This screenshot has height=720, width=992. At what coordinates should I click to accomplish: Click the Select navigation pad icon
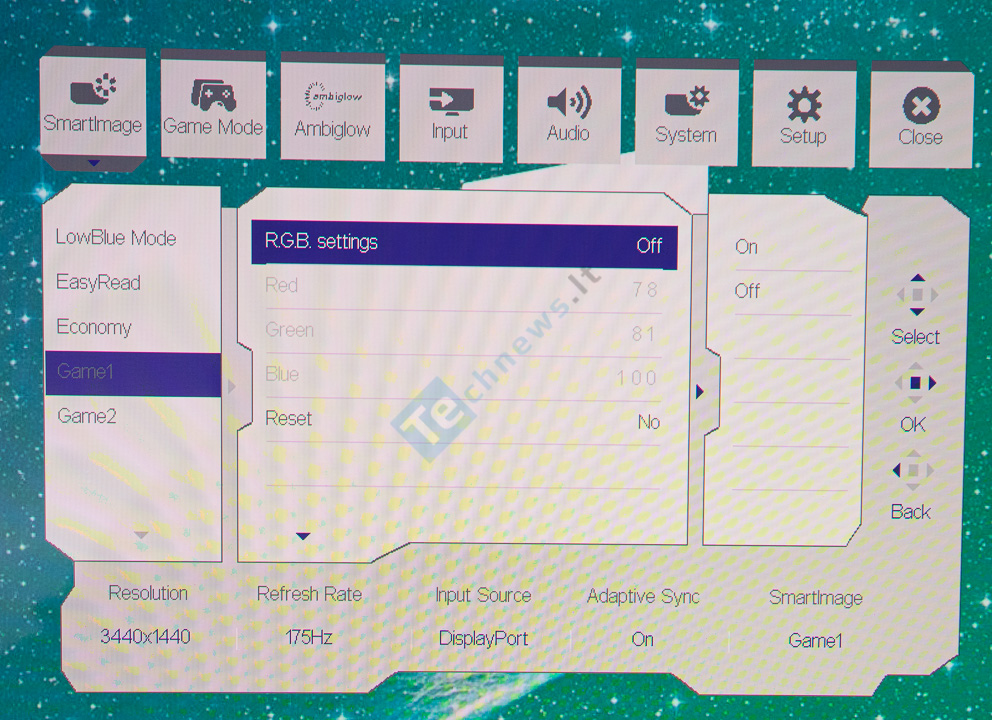[917, 295]
